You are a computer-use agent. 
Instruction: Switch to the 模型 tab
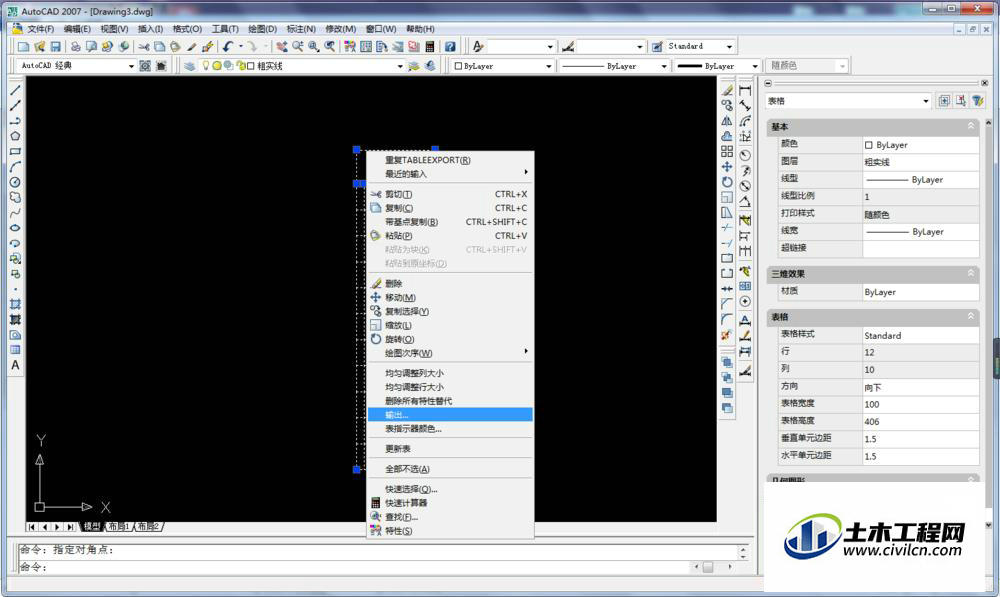tap(92, 527)
